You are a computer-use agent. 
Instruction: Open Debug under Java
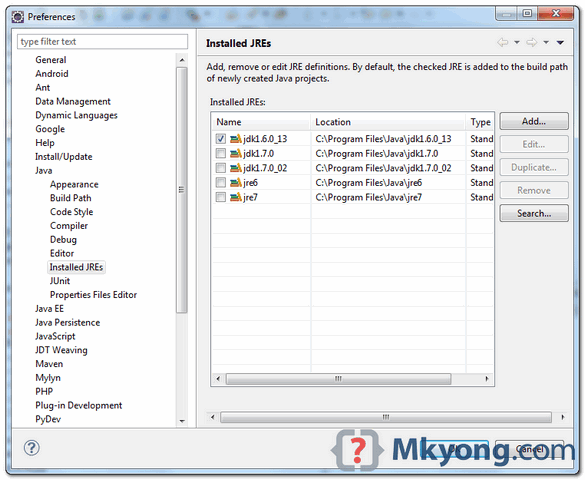[x=63, y=239]
